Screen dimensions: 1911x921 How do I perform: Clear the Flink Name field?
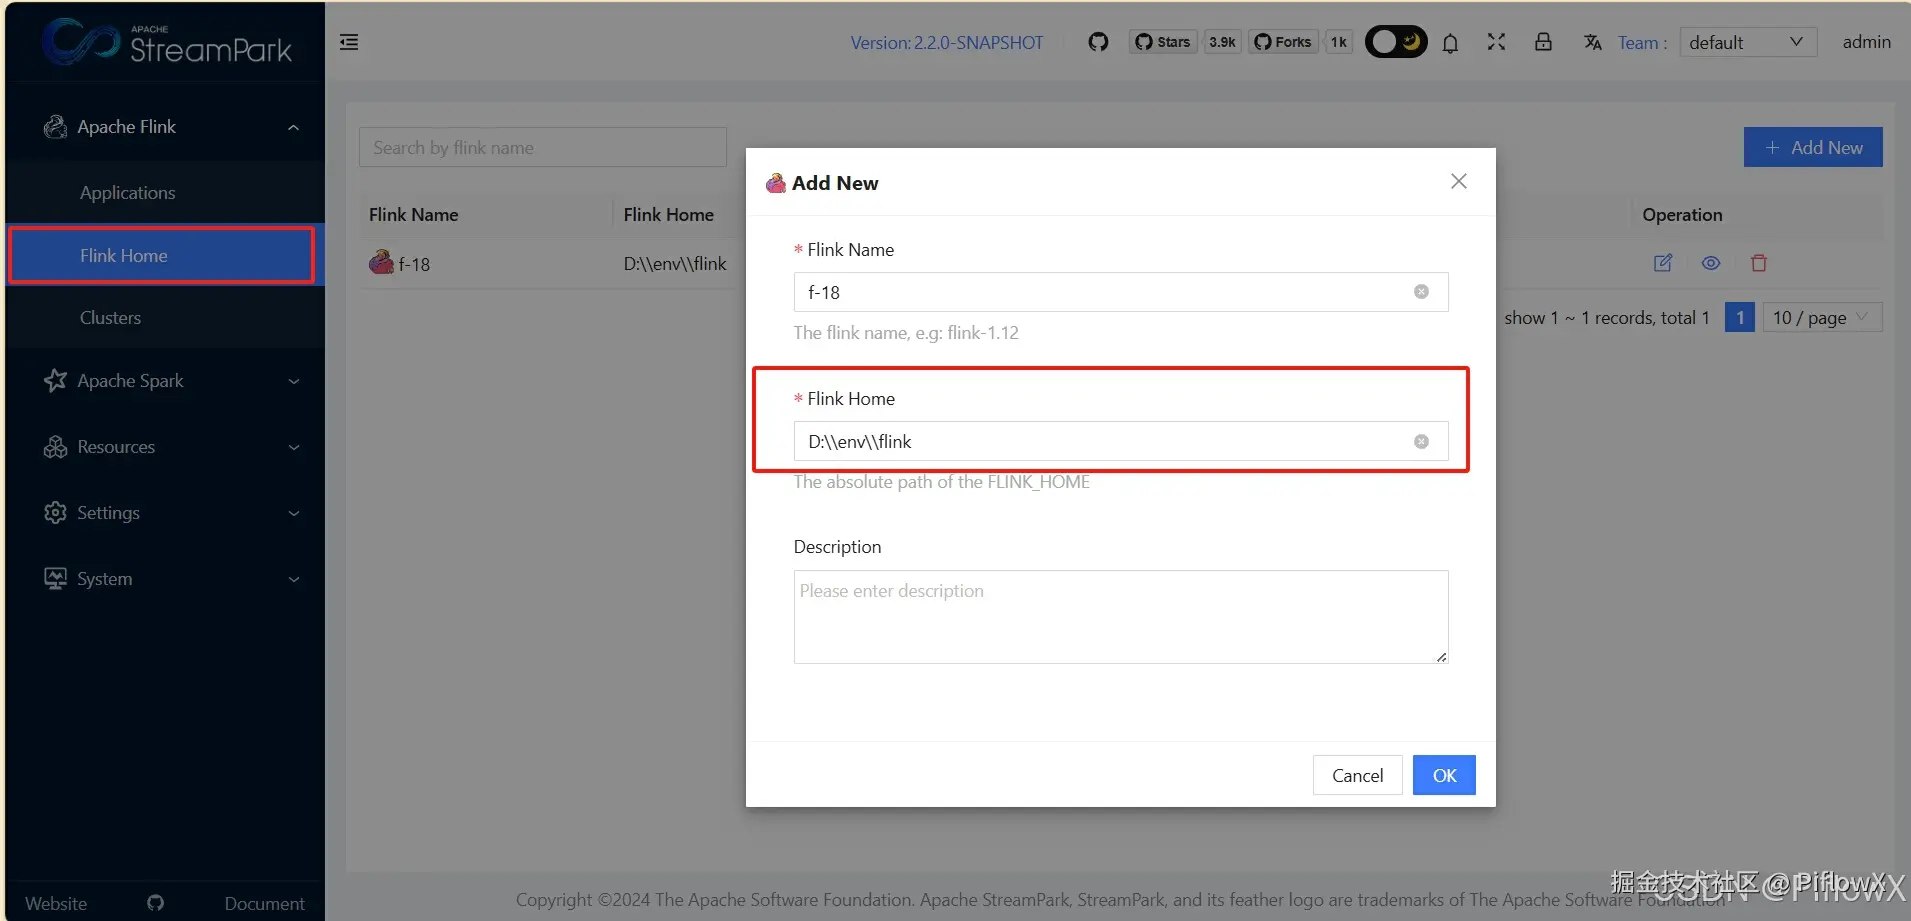pos(1421,292)
